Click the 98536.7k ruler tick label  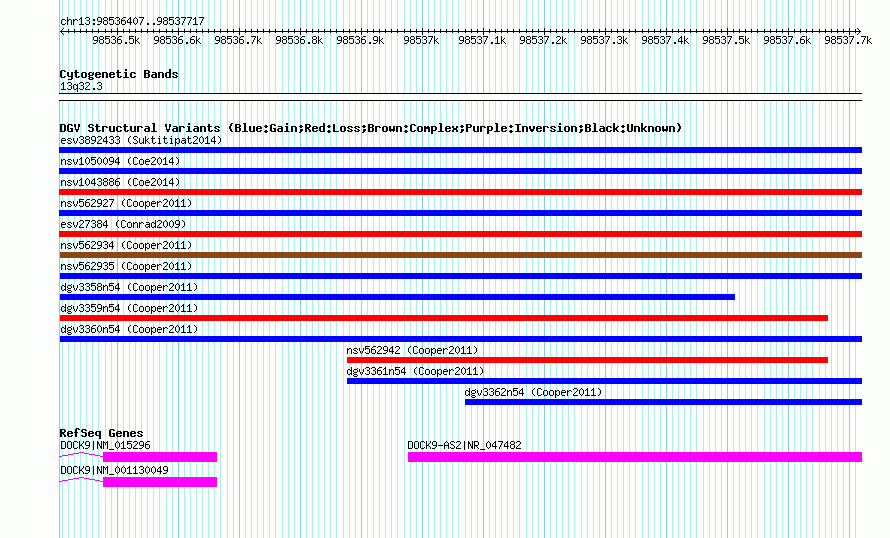coord(238,40)
